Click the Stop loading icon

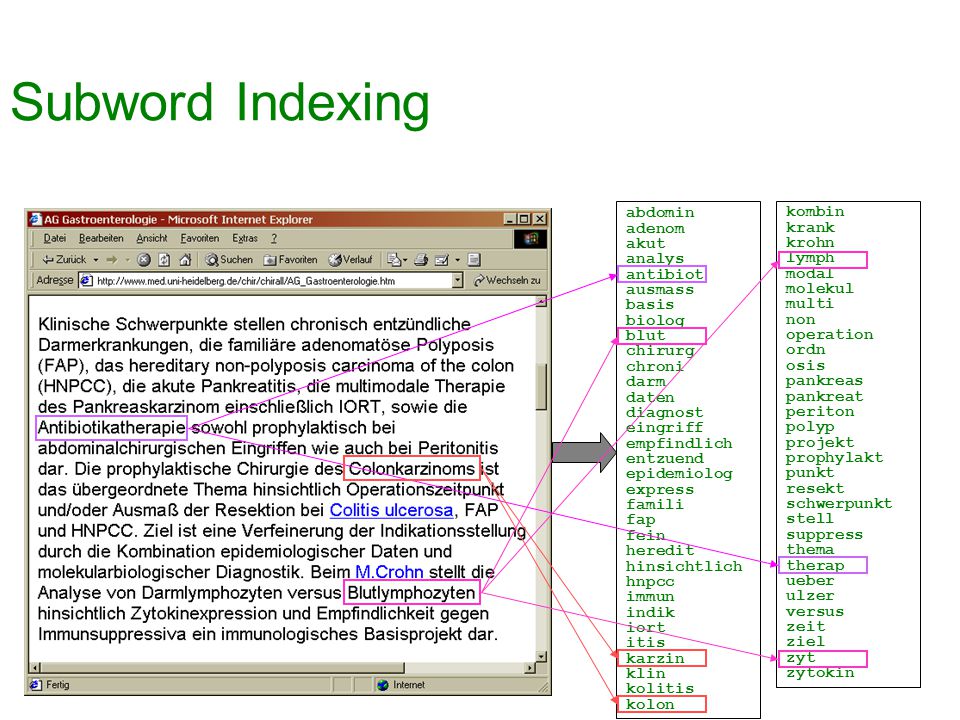pyautogui.click(x=144, y=260)
